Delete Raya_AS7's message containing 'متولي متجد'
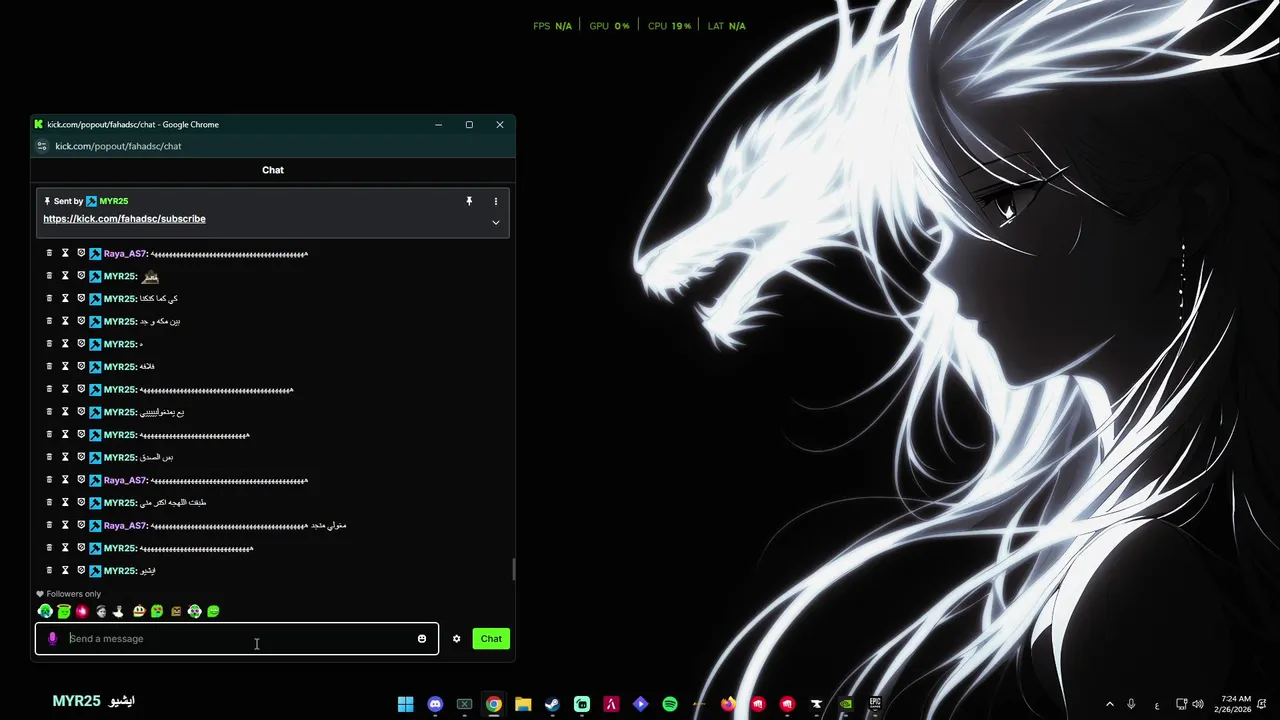Viewport: 1280px width, 720px height. click(49, 525)
